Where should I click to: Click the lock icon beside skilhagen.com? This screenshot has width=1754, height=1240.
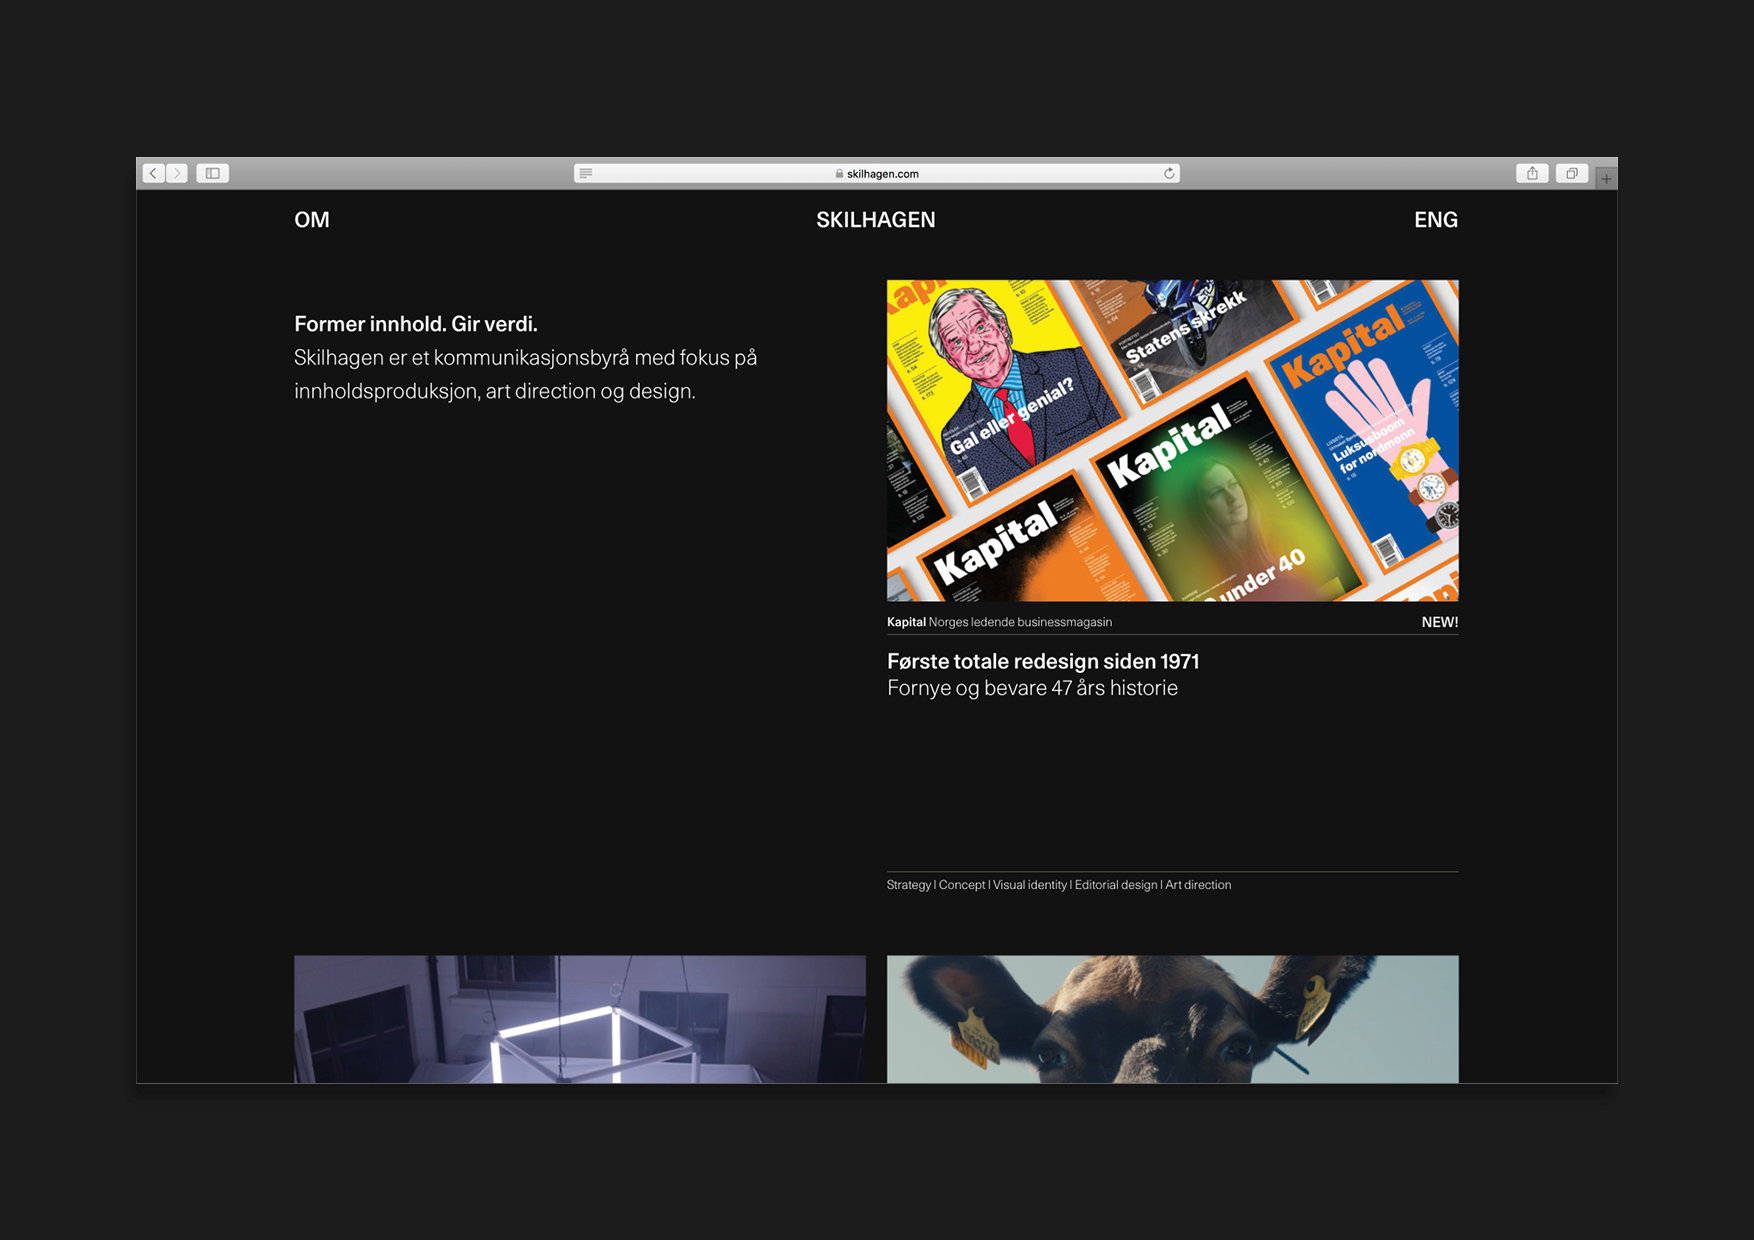pos(839,174)
